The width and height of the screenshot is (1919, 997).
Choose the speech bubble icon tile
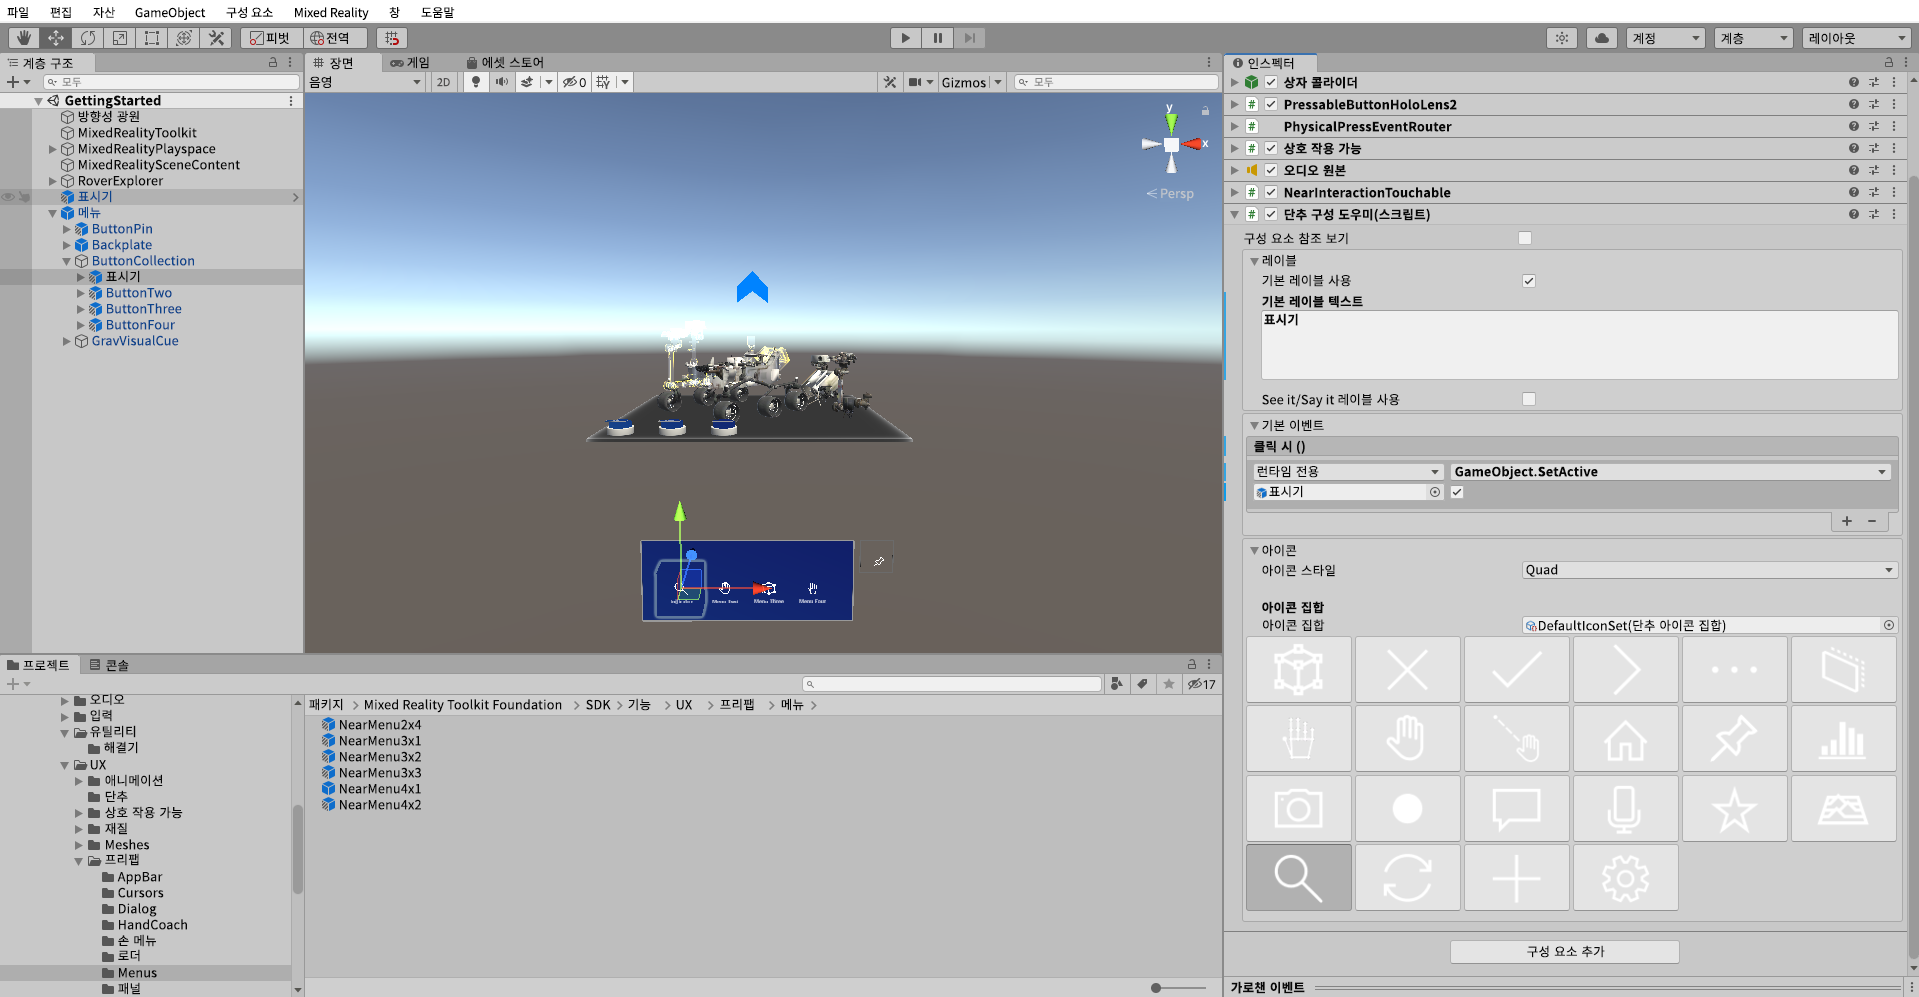(1516, 809)
